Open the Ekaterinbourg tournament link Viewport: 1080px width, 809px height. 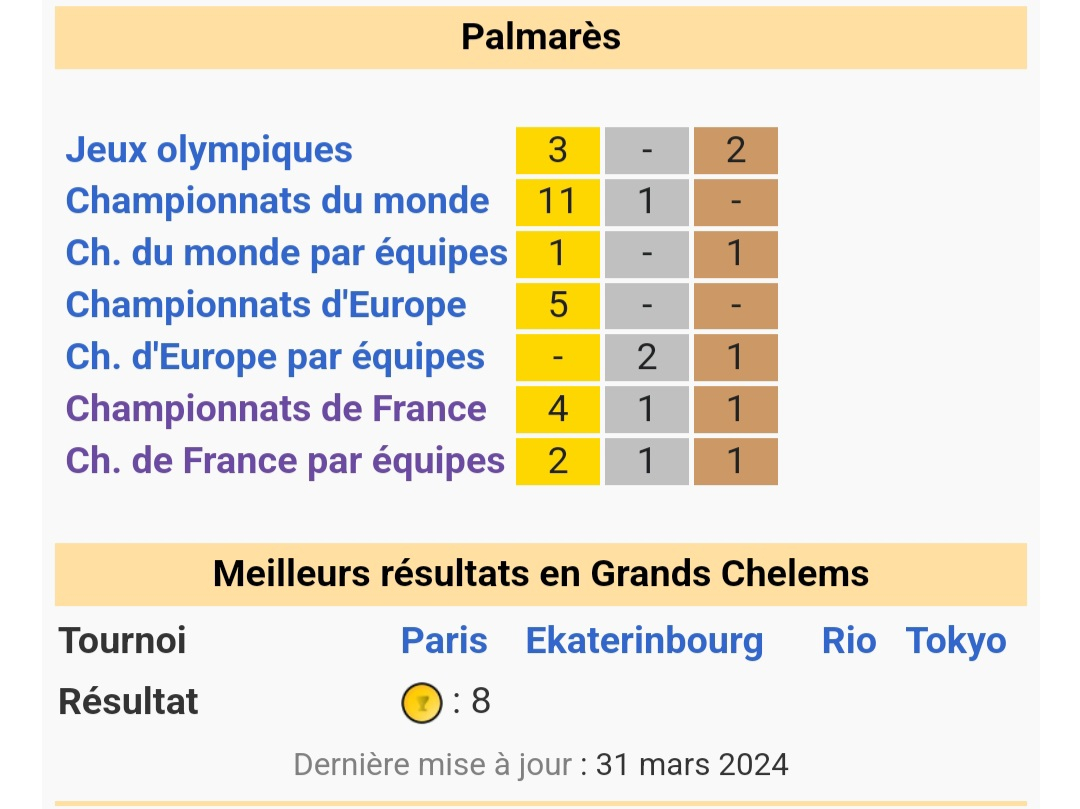click(x=644, y=641)
